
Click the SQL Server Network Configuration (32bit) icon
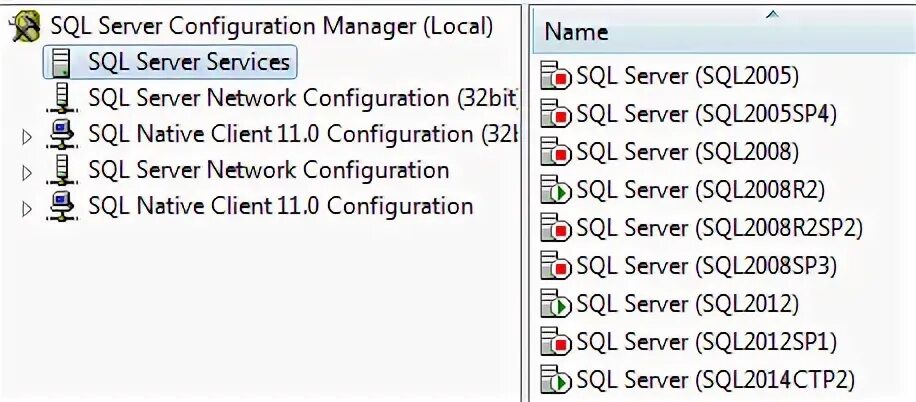tap(61, 98)
